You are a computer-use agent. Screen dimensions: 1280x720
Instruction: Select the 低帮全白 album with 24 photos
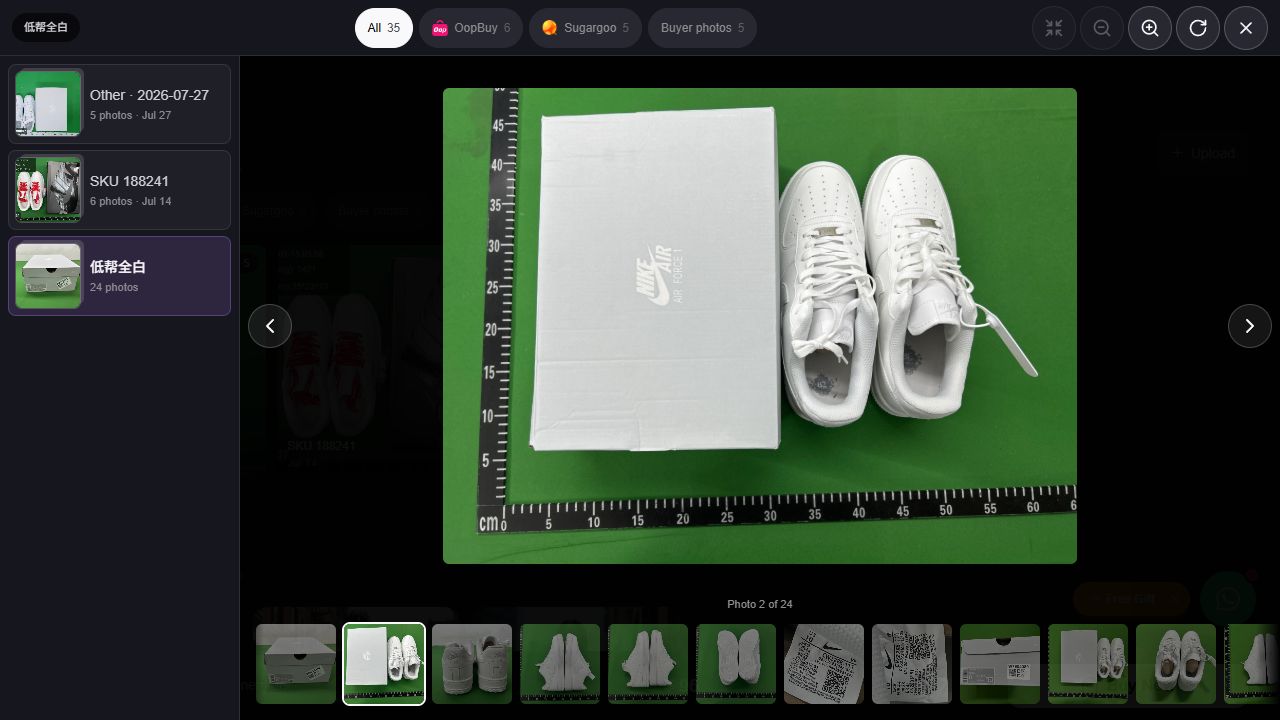(x=120, y=276)
